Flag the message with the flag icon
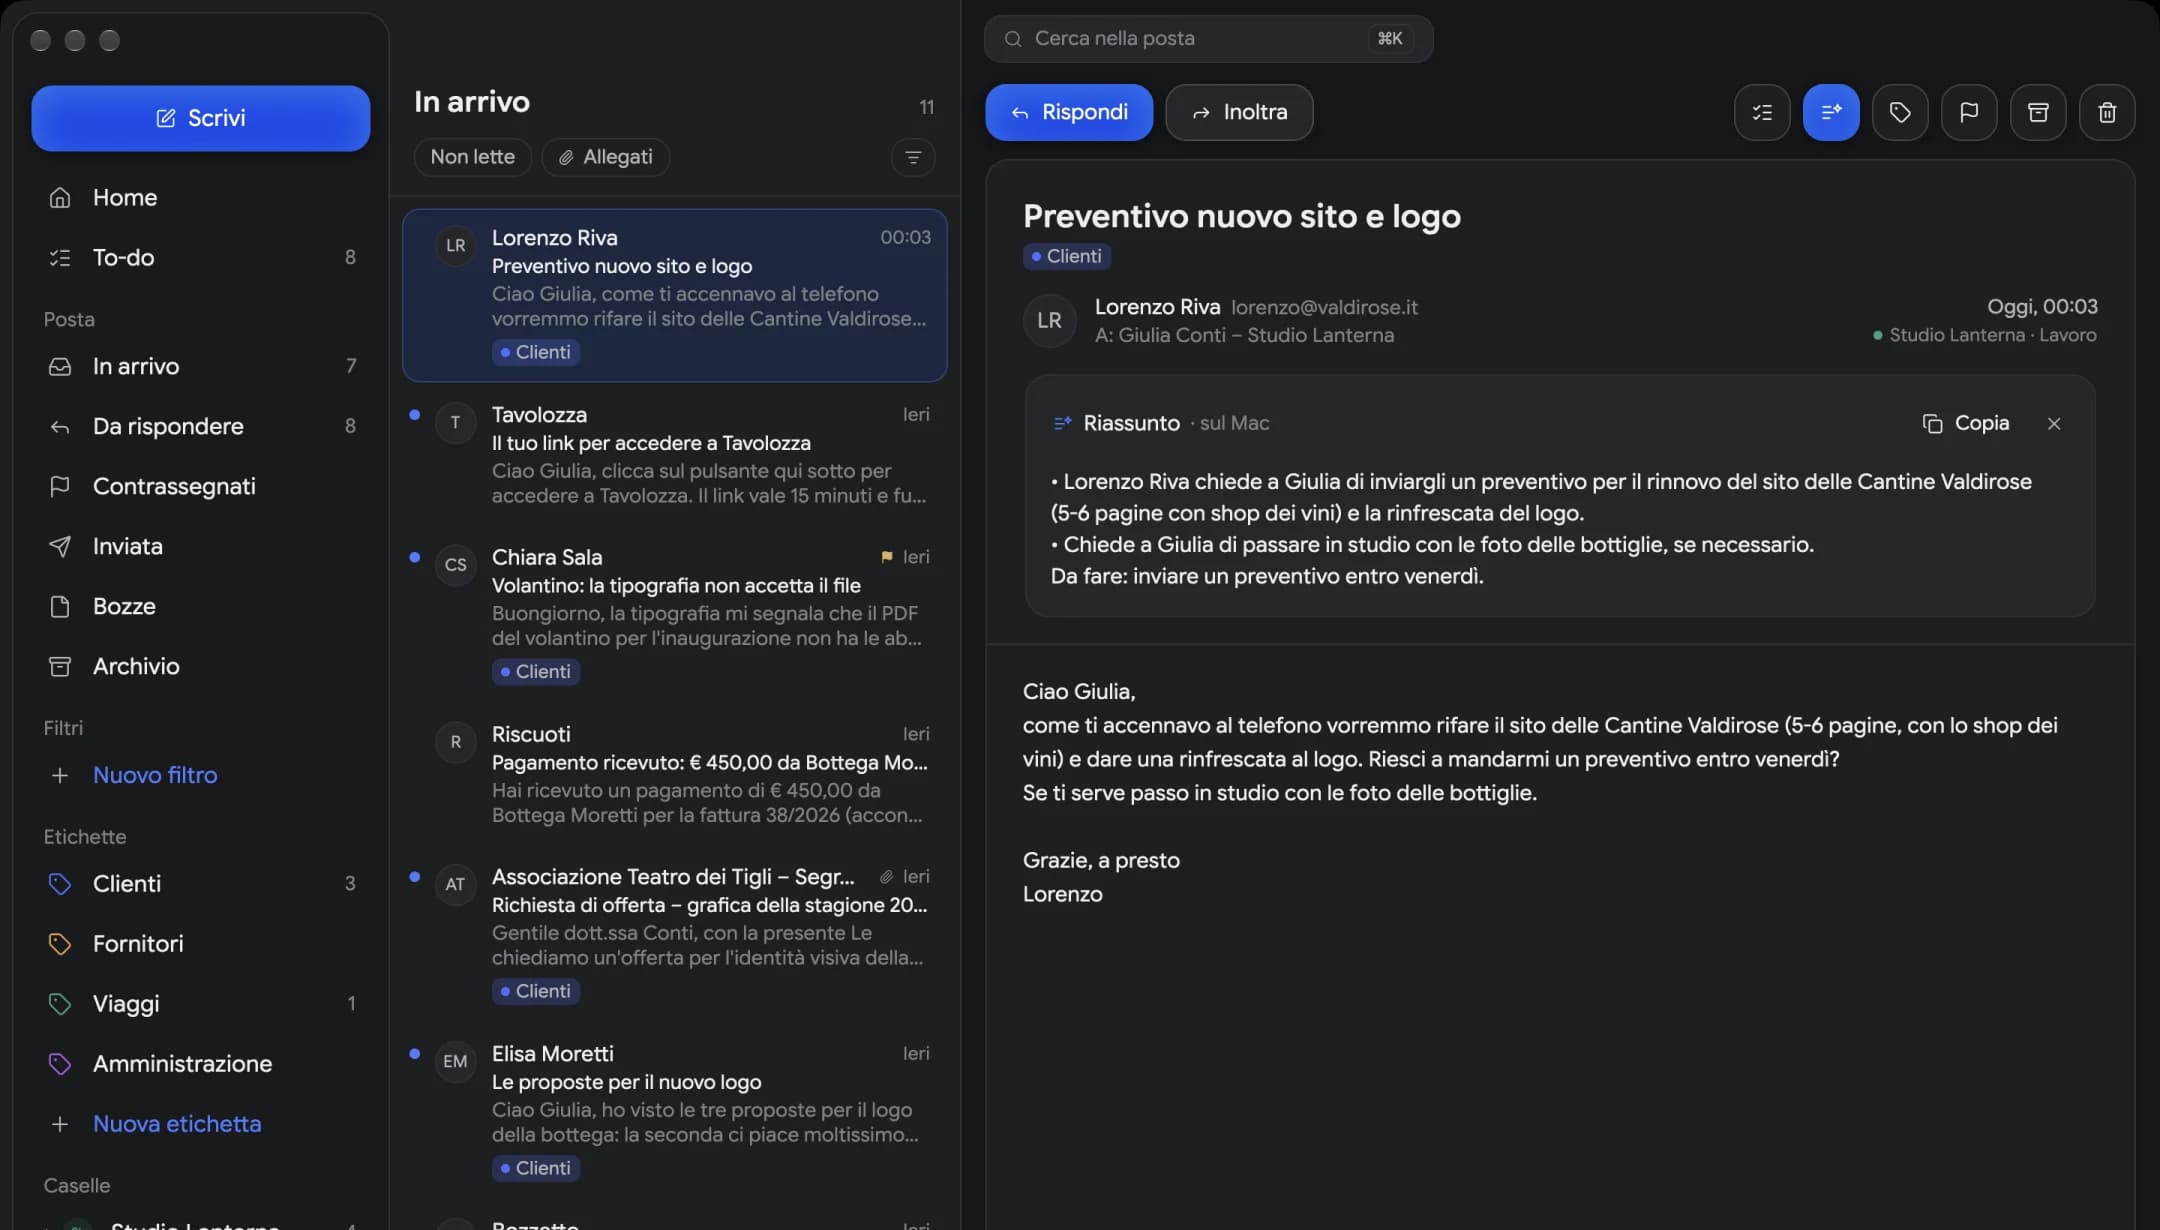This screenshot has height=1230, width=2160. coord(1969,112)
